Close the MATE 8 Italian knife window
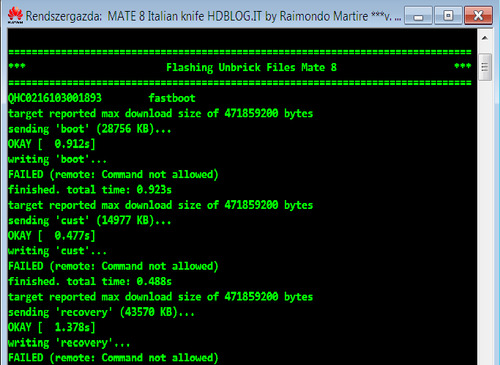Screen dimensions: 500x365 (478, 15)
